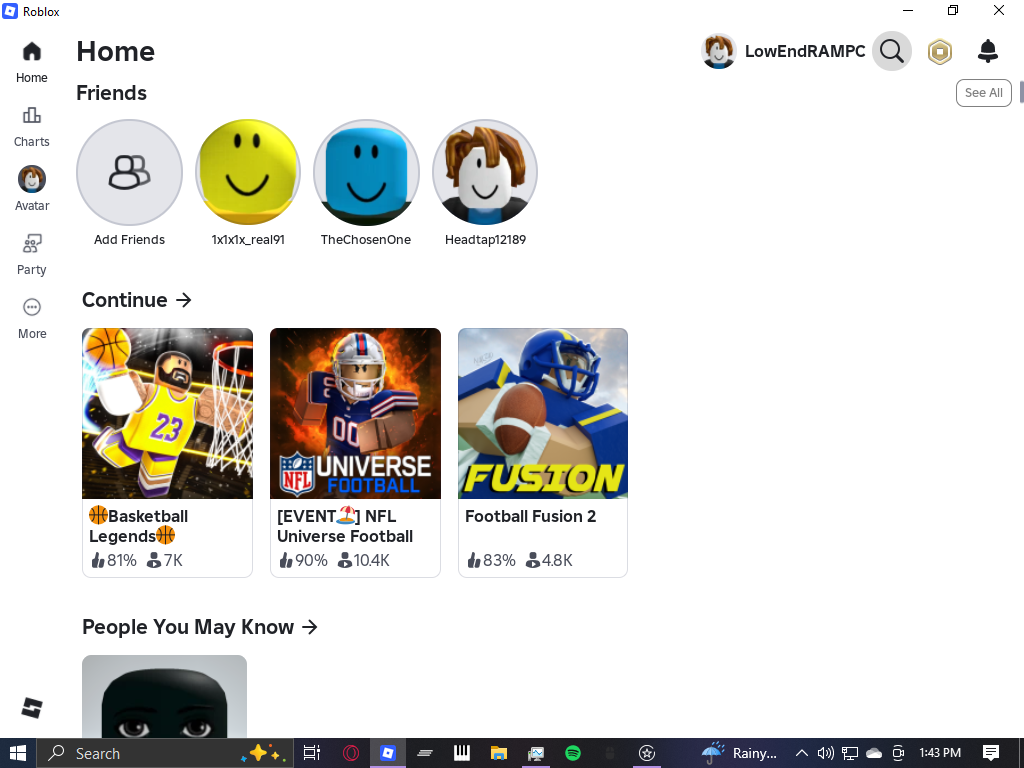The image size is (1024, 768).
Task: Open the Opera browser taskbar icon
Action: point(351,753)
